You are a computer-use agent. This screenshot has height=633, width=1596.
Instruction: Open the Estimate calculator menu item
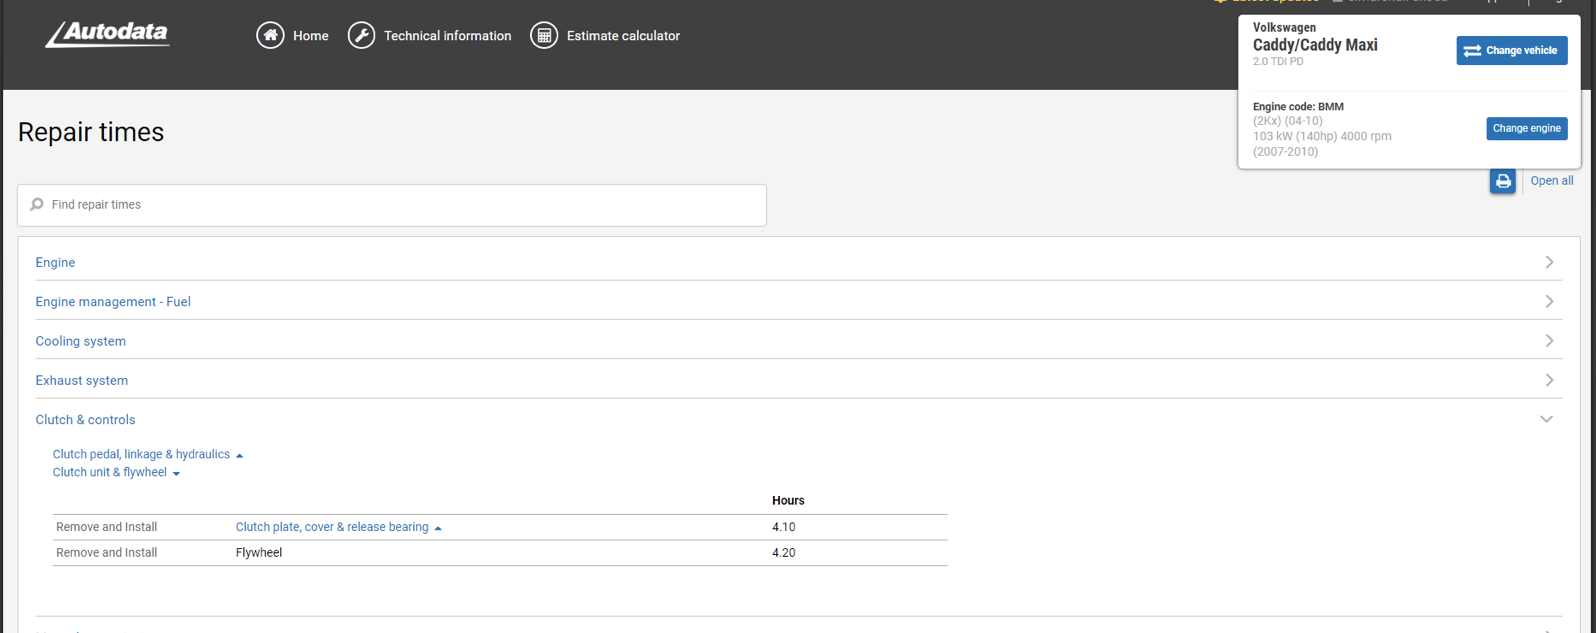622,36
